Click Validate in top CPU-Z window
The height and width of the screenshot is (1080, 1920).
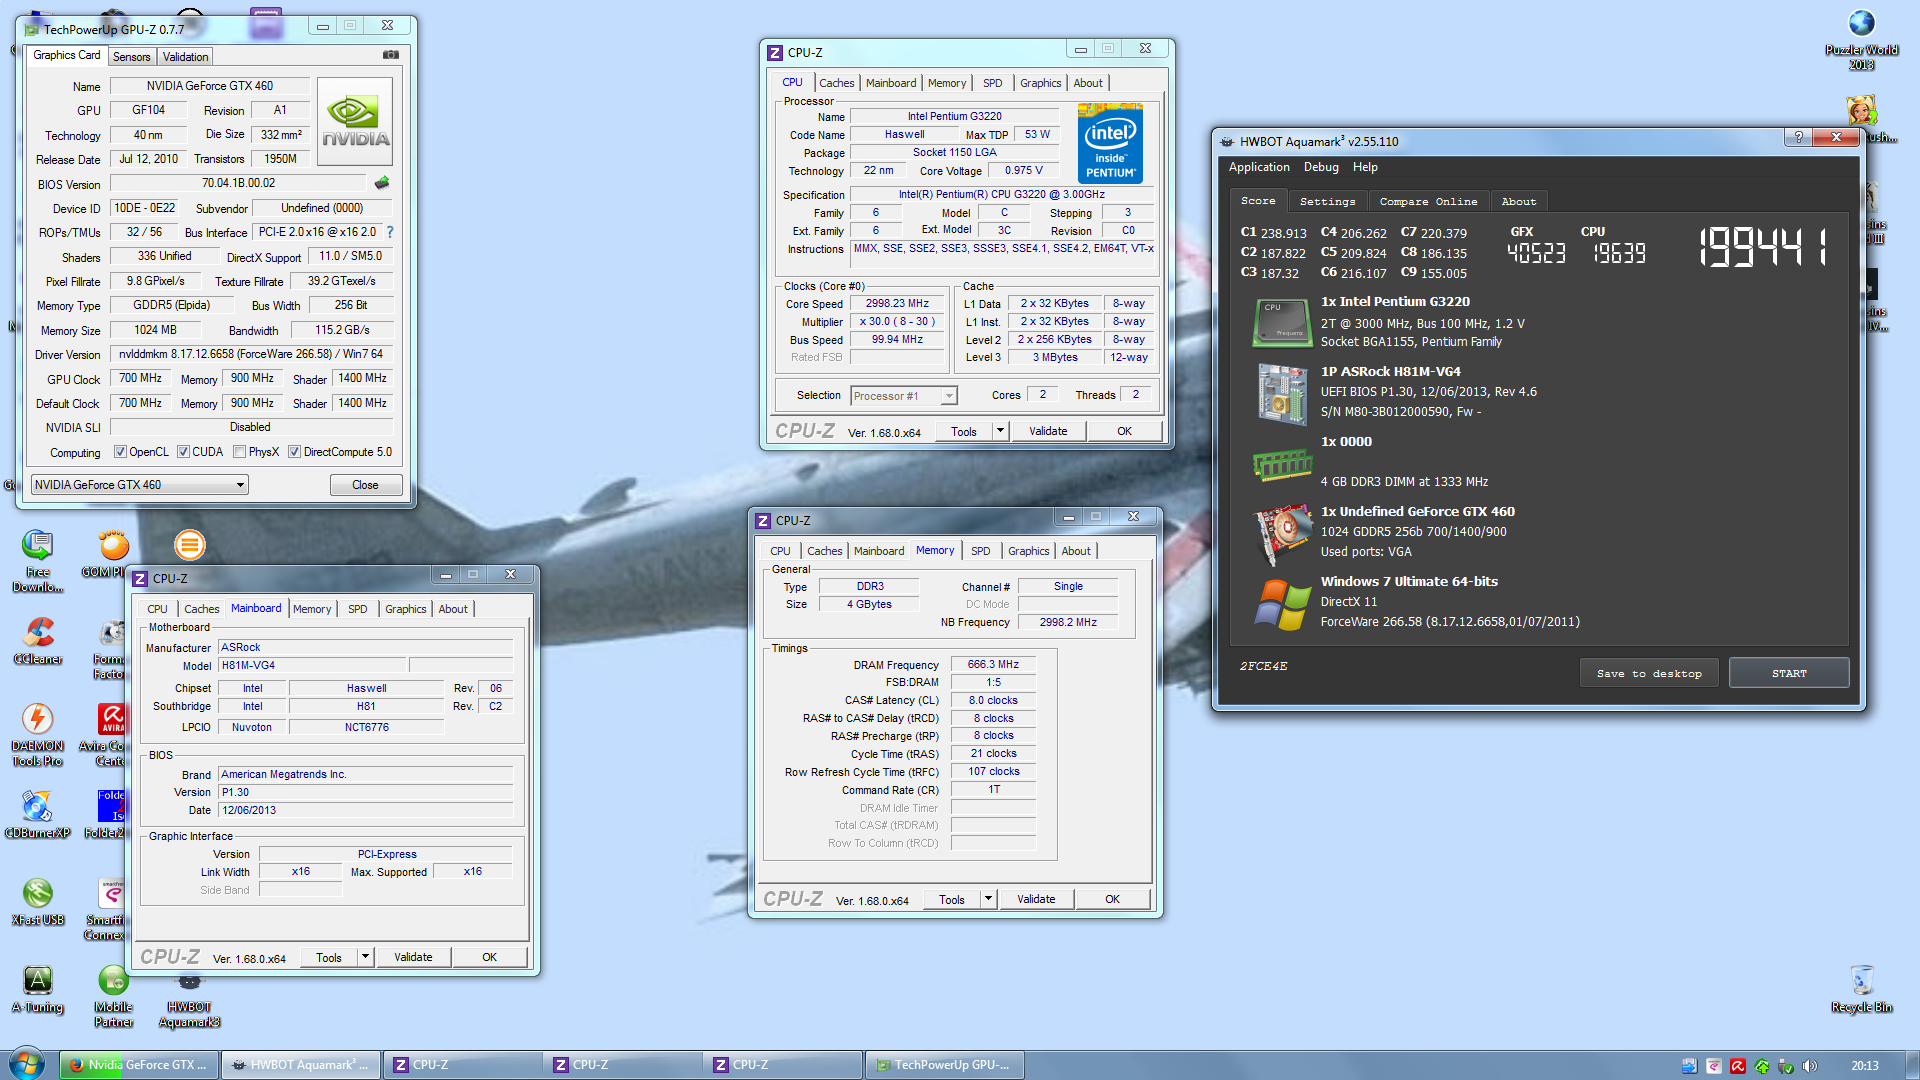1048,431
